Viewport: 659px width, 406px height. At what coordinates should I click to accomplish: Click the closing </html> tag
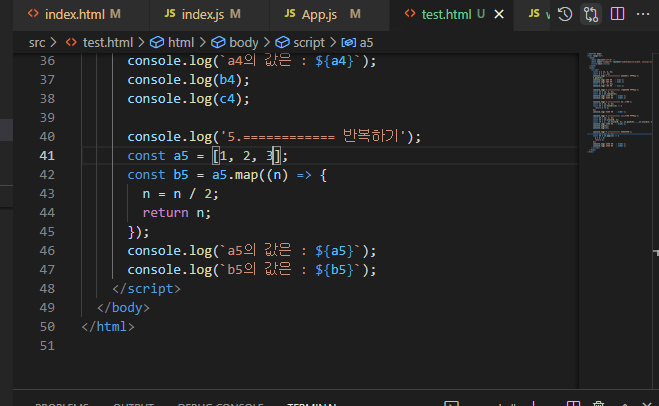[x=108, y=327]
